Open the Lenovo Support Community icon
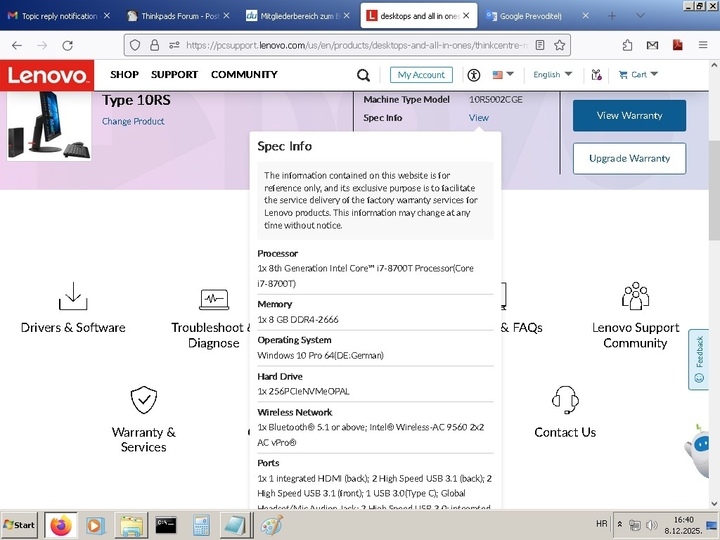This screenshot has height=540, width=720. click(x=635, y=296)
